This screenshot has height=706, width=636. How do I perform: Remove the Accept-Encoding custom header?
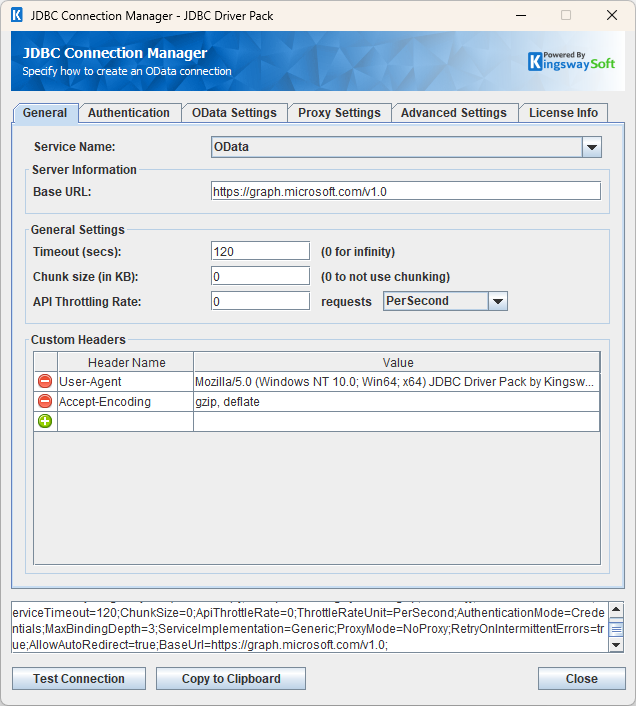pyautogui.click(x=45, y=401)
